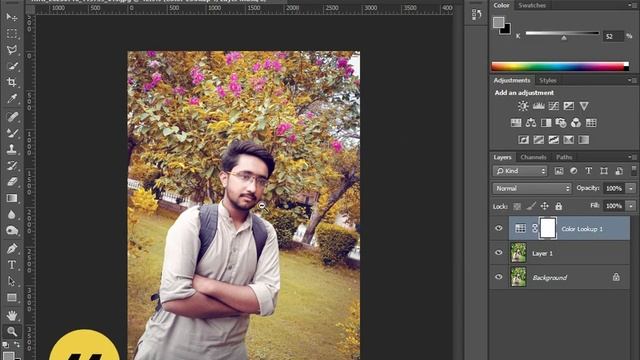Hide the Background layer
This screenshot has width=640, height=360.
coord(499,277)
